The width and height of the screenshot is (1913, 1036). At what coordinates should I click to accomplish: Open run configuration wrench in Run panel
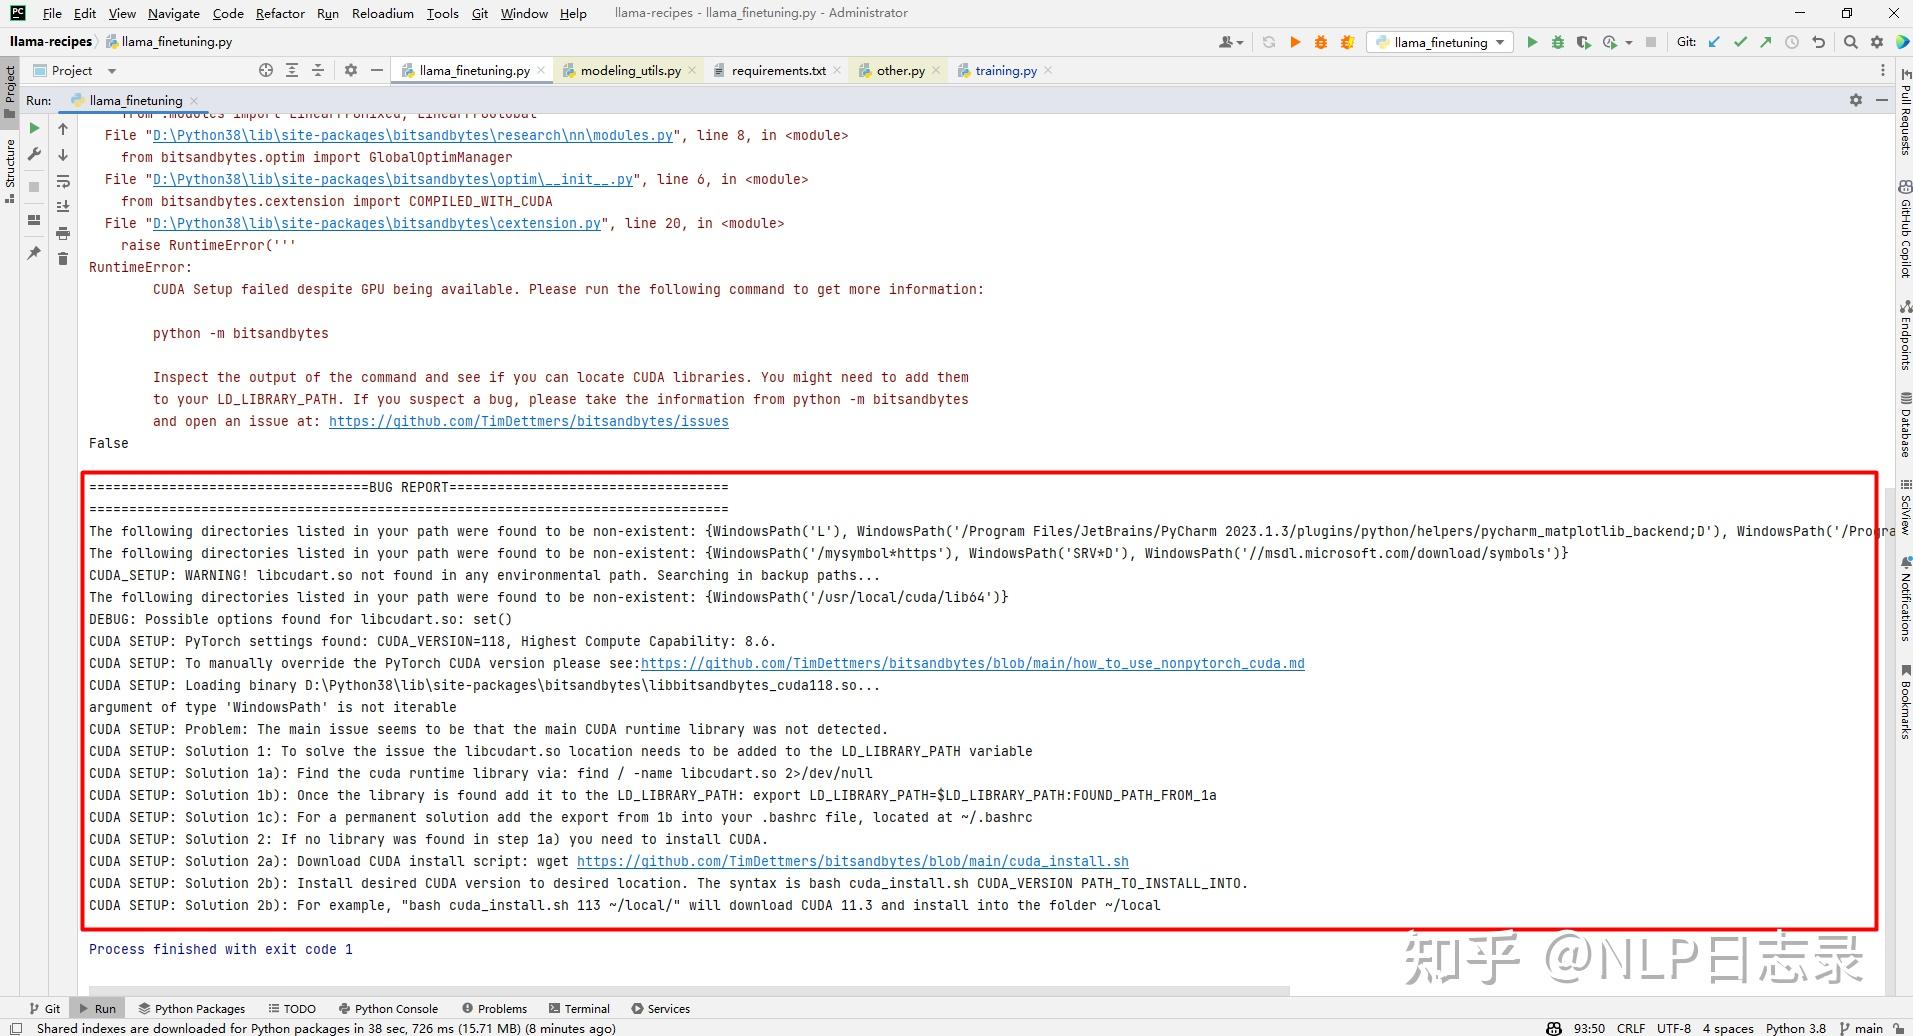click(34, 154)
